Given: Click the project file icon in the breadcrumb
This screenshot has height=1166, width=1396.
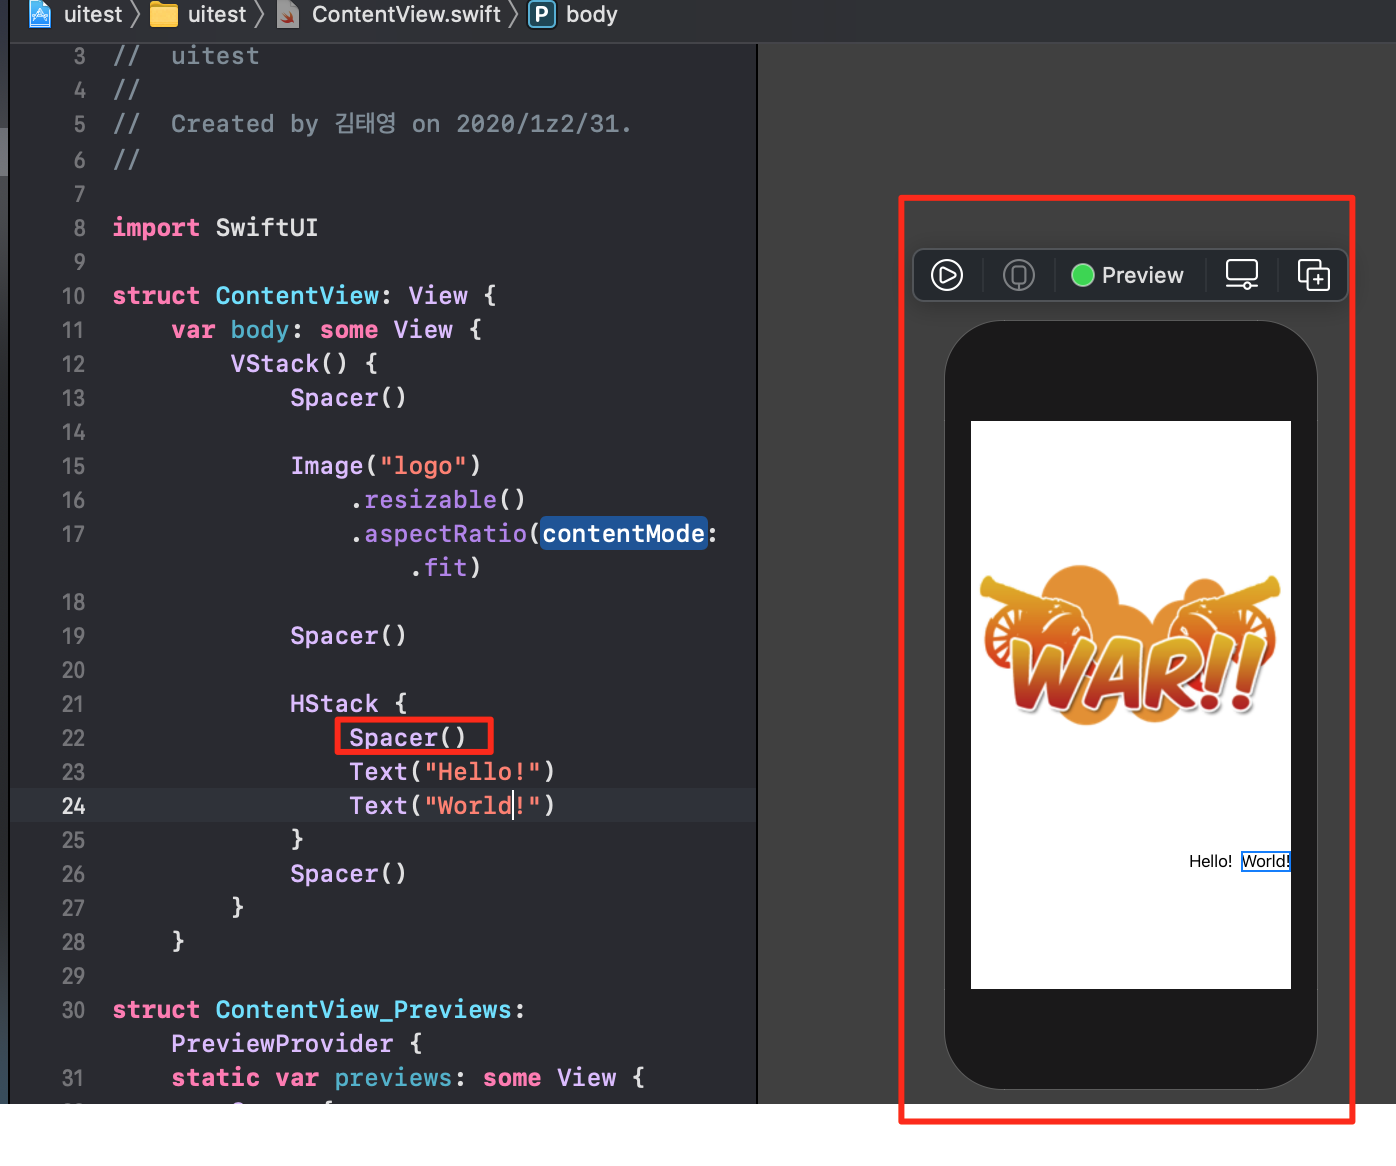Looking at the screenshot, I should [x=40, y=14].
